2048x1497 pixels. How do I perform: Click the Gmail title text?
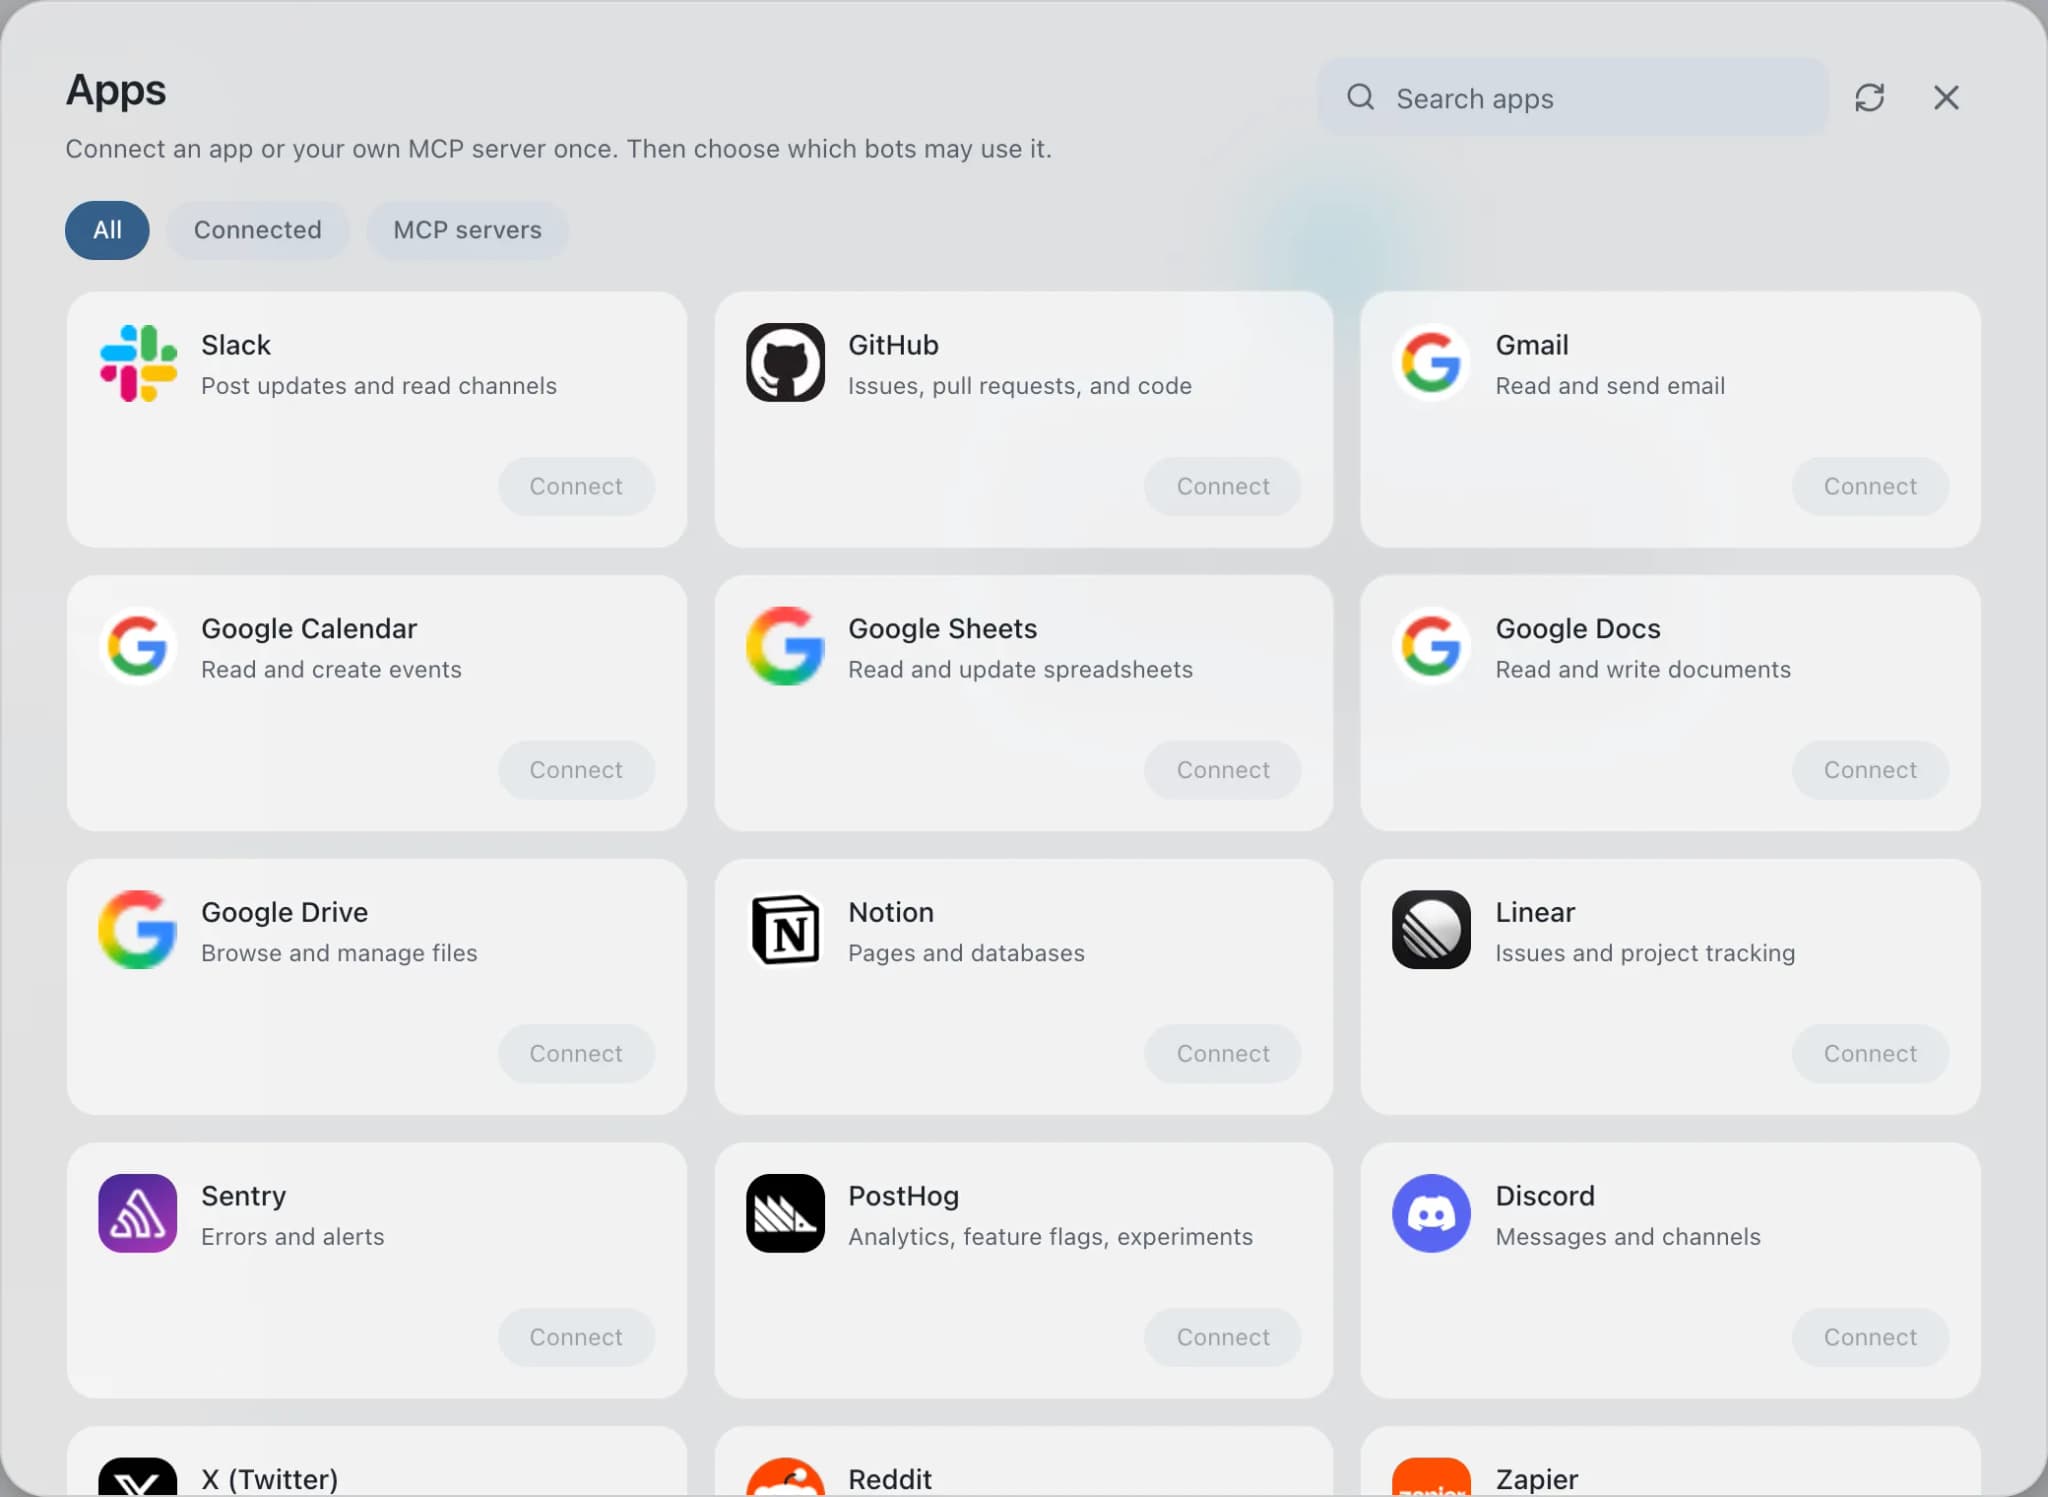coord(1532,345)
